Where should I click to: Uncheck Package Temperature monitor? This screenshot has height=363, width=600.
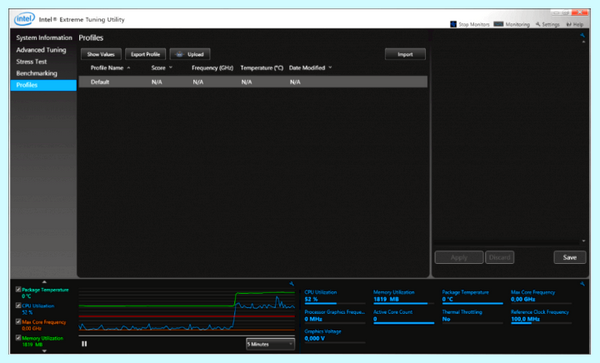click(18, 290)
